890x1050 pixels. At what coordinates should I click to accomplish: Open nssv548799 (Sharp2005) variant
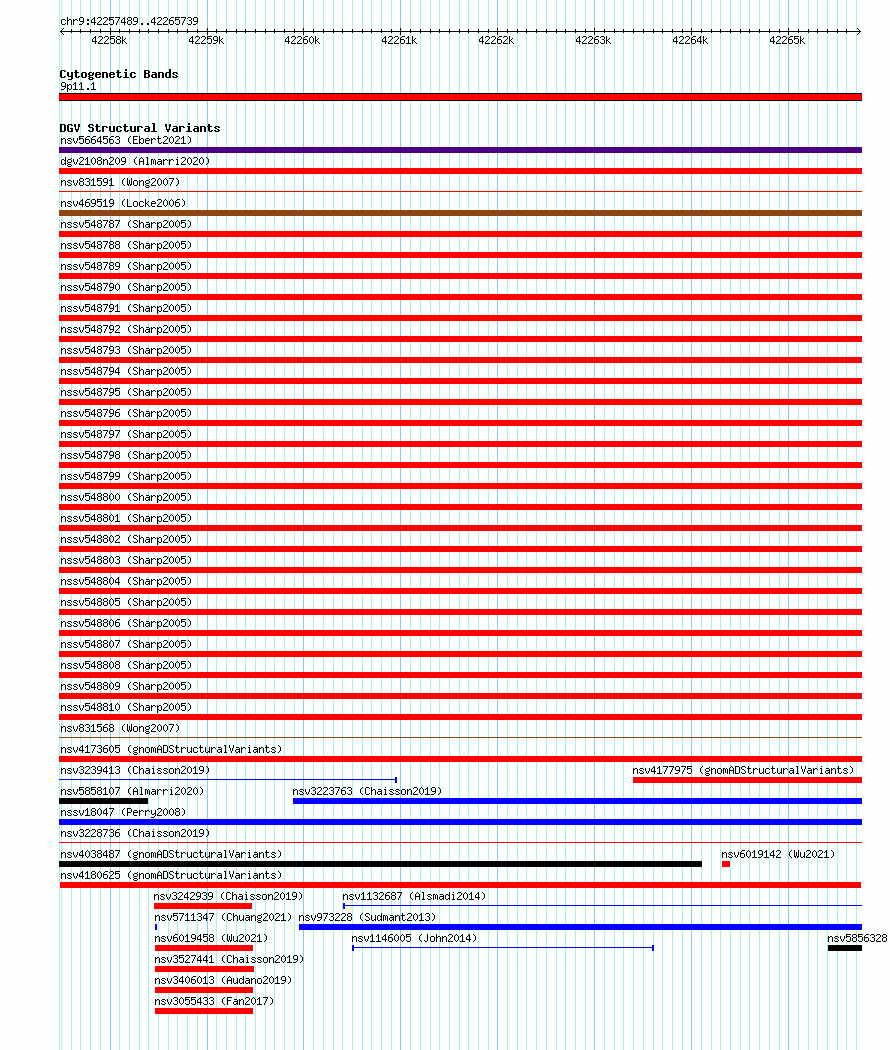126,476
